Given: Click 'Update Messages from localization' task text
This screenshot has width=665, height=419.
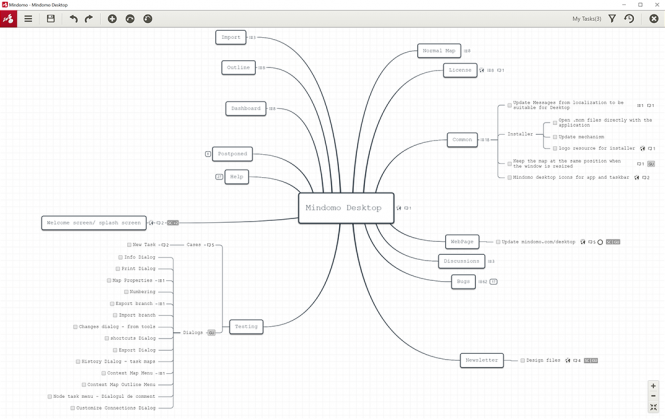Looking at the screenshot, I should [x=568, y=105].
